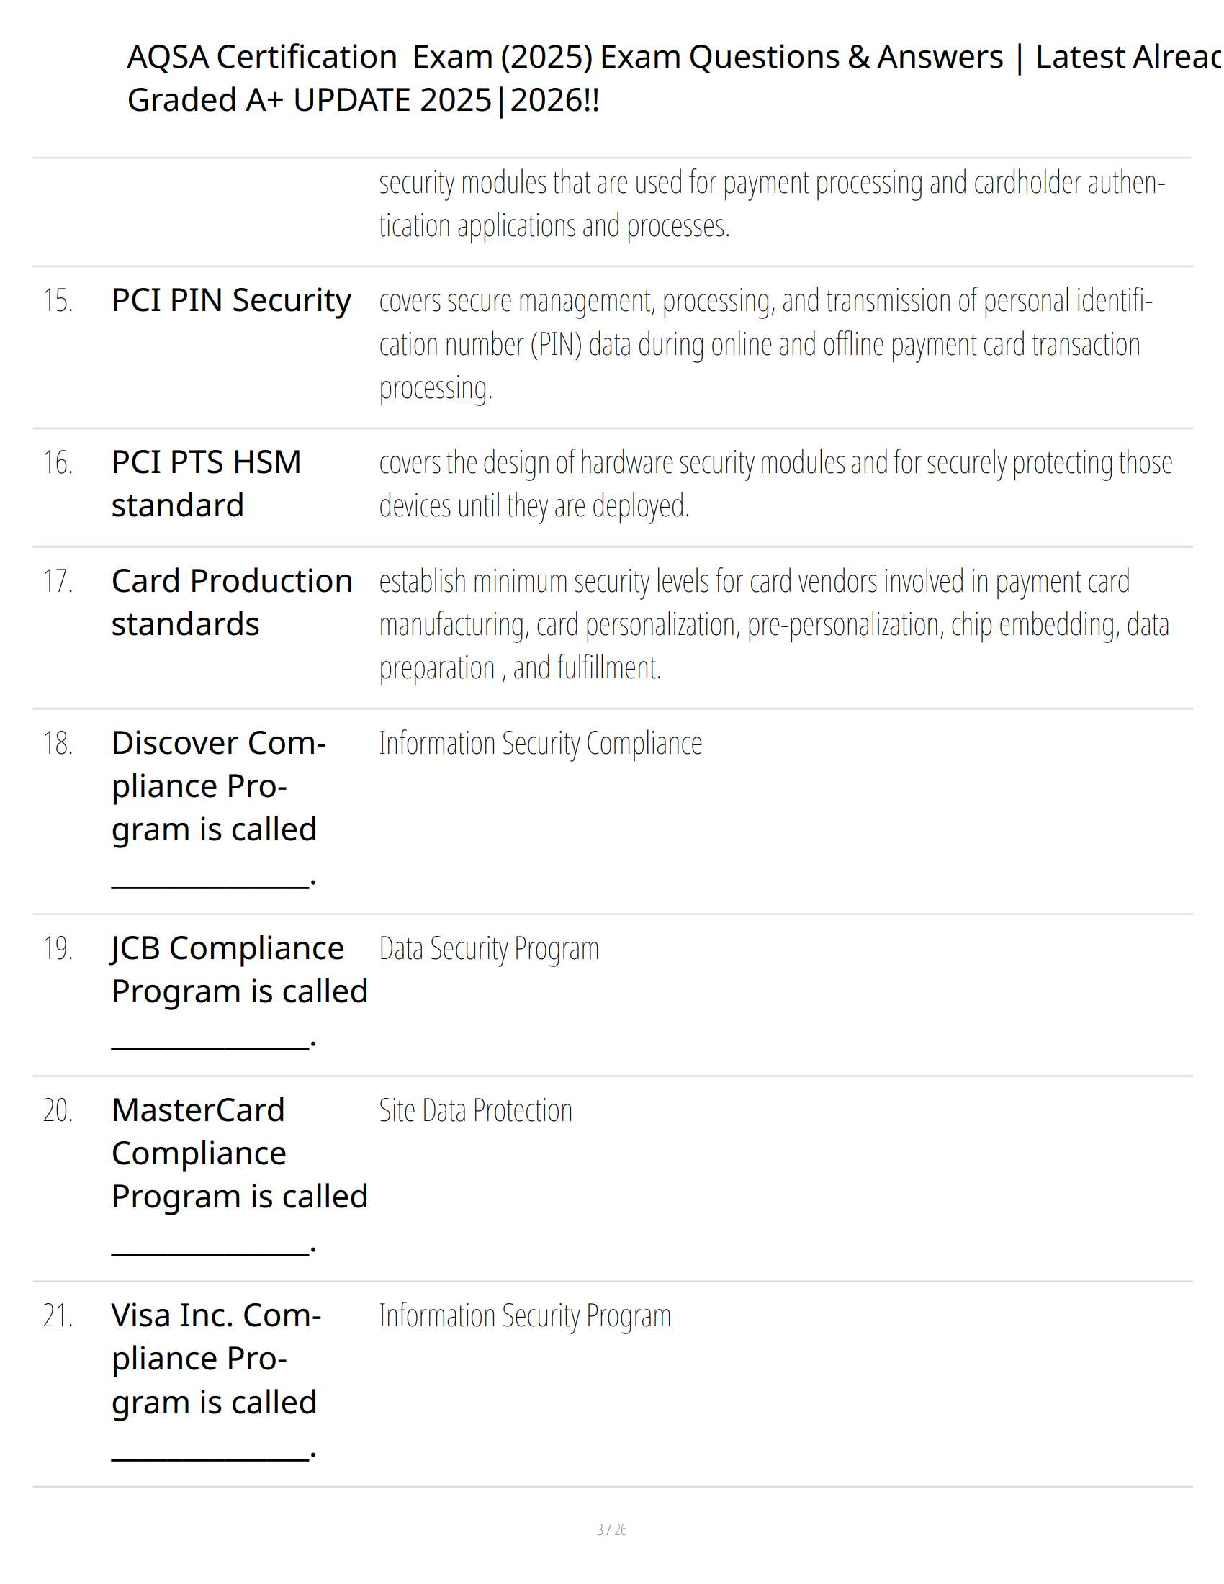Select the "JCB Compliance Program is called" question
The height and width of the screenshot is (1584, 1224).
(x=239, y=969)
